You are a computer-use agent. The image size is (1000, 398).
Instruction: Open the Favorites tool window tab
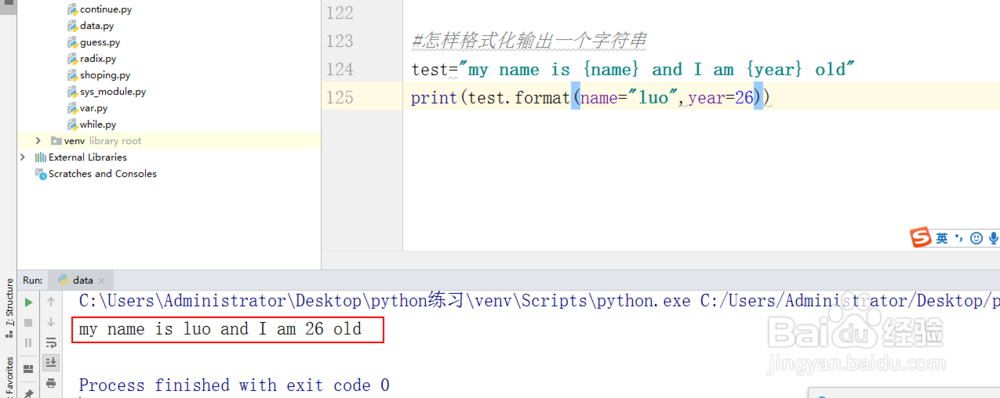[9, 376]
